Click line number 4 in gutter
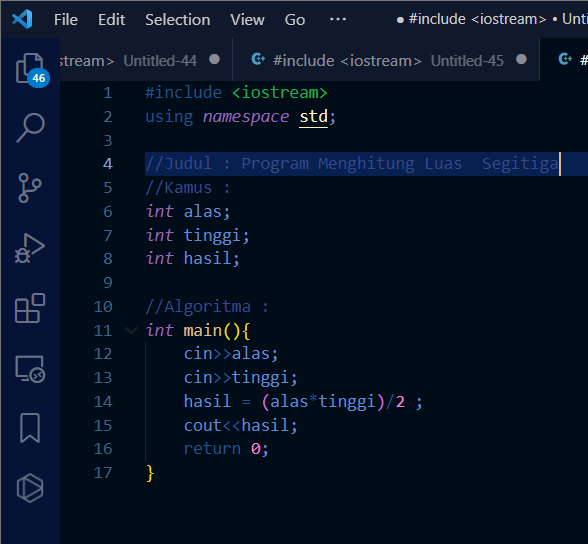Image resolution: width=588 pixels, height=544 pixels. coord(108,163)
